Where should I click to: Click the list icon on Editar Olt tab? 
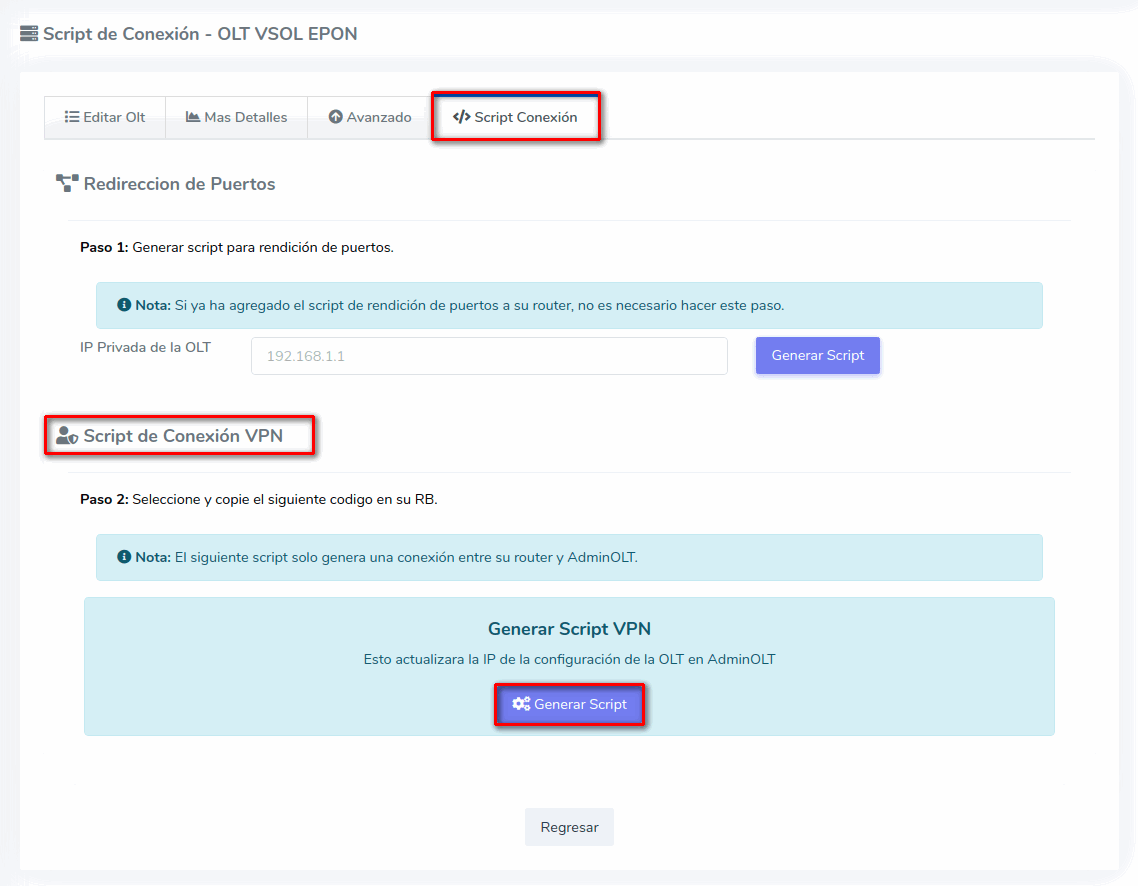[72, 117]
